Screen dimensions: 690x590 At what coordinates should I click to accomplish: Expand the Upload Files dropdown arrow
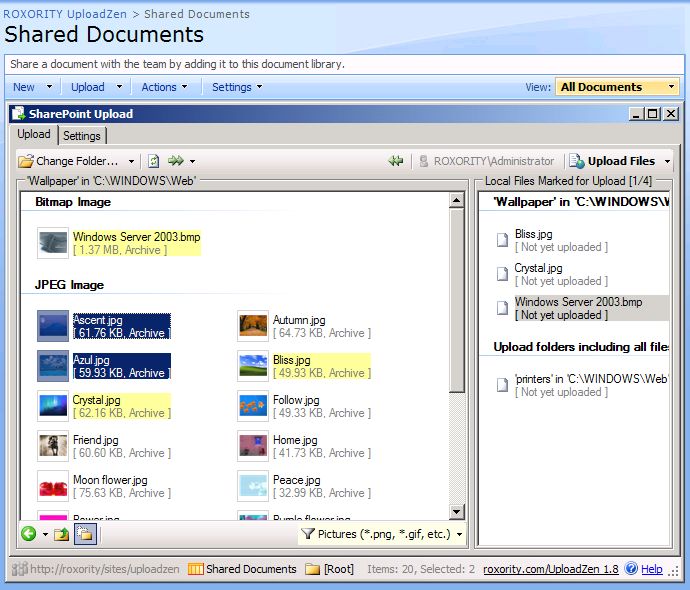pyautogui.click(x=667, y=161)
